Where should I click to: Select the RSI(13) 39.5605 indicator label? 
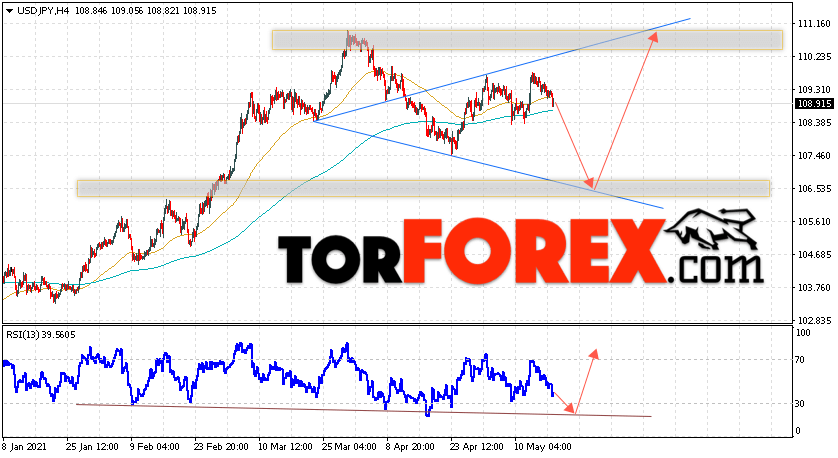tap(41, 335)
